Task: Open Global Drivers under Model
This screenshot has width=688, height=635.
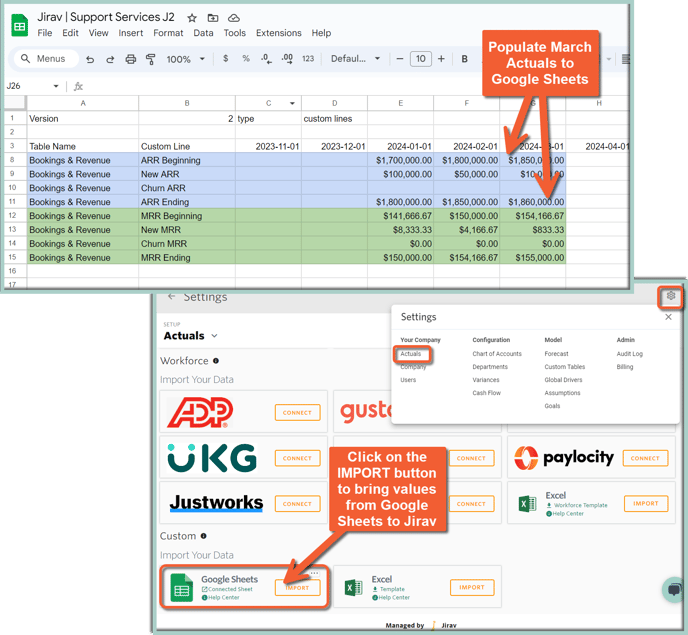Action: tap(563, 380)
